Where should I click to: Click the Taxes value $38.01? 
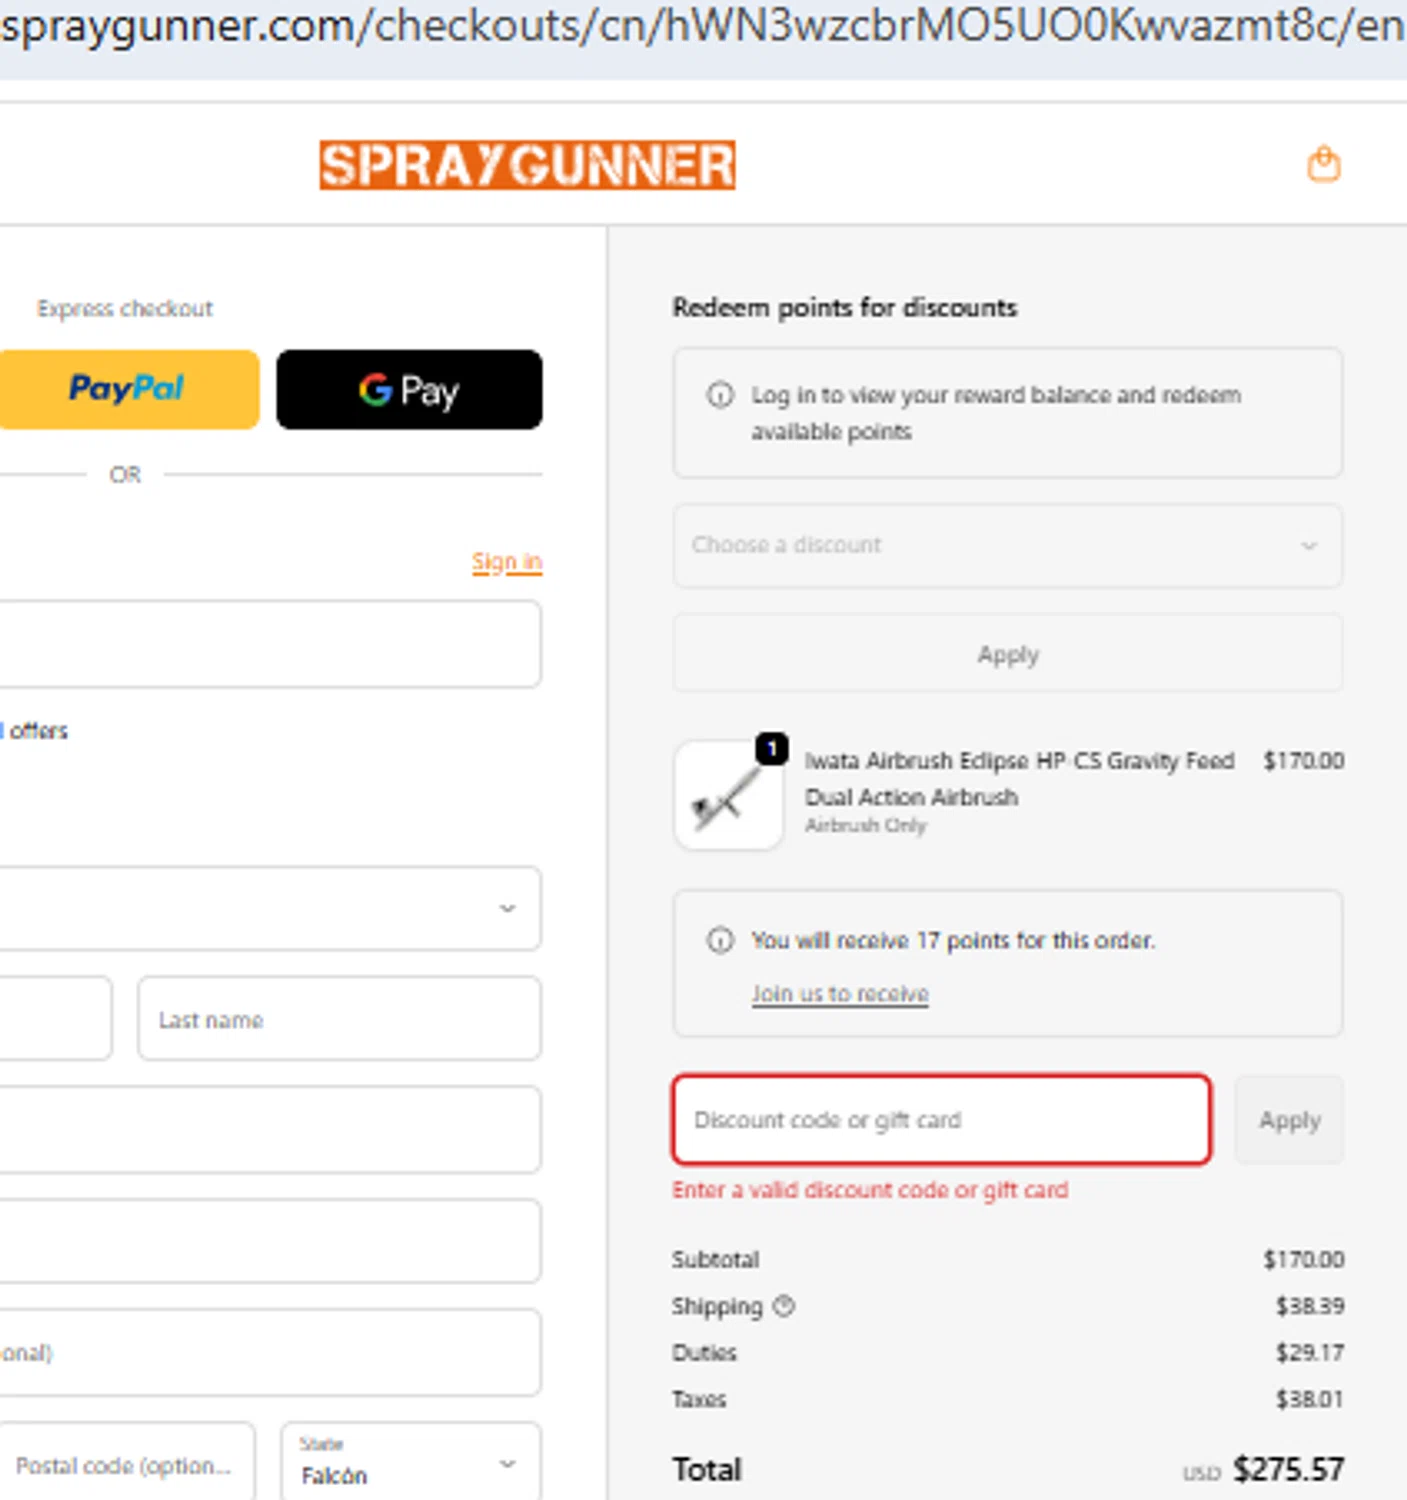click(x=1309, y=1399)
